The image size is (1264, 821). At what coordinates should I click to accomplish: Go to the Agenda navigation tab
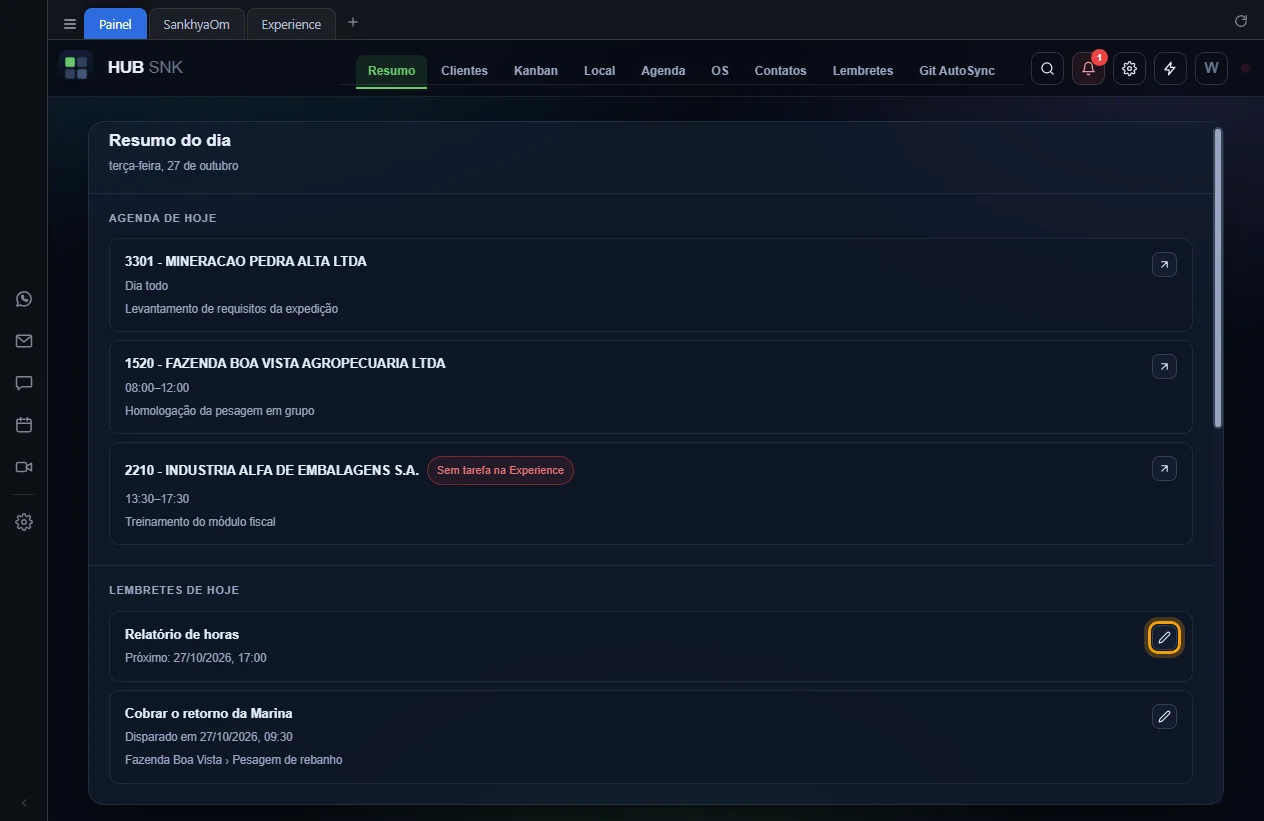(x=663, y=71)
